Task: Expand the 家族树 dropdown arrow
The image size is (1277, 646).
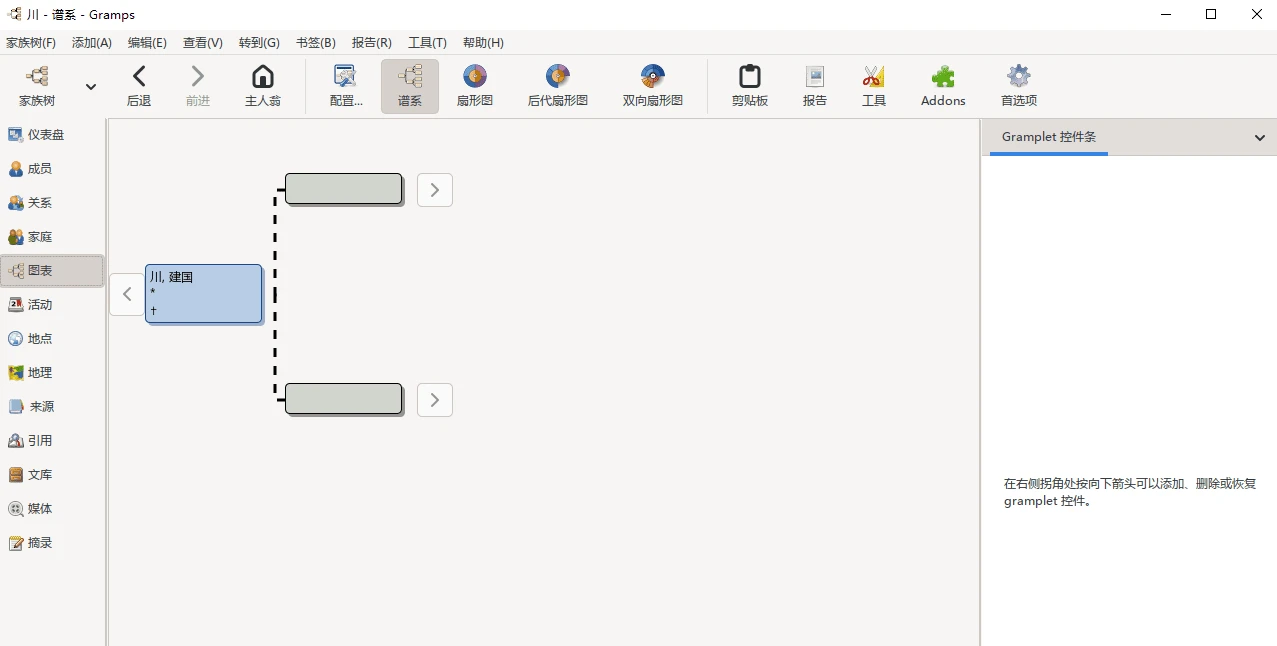Action: [x=91, y=87]
